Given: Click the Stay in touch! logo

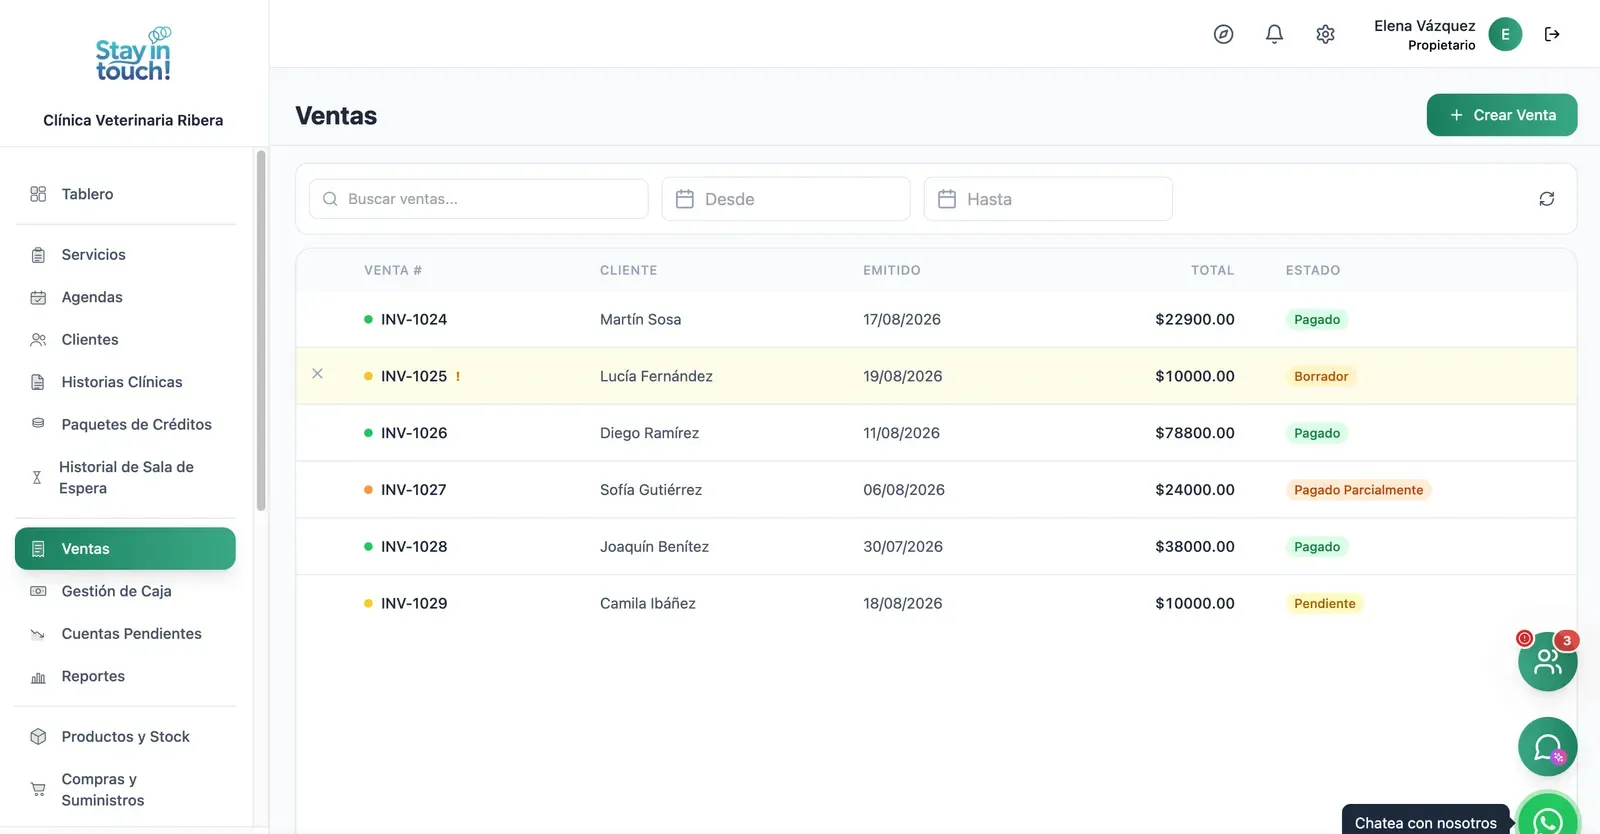Looking at the screenshot, I should pos(133,55).
